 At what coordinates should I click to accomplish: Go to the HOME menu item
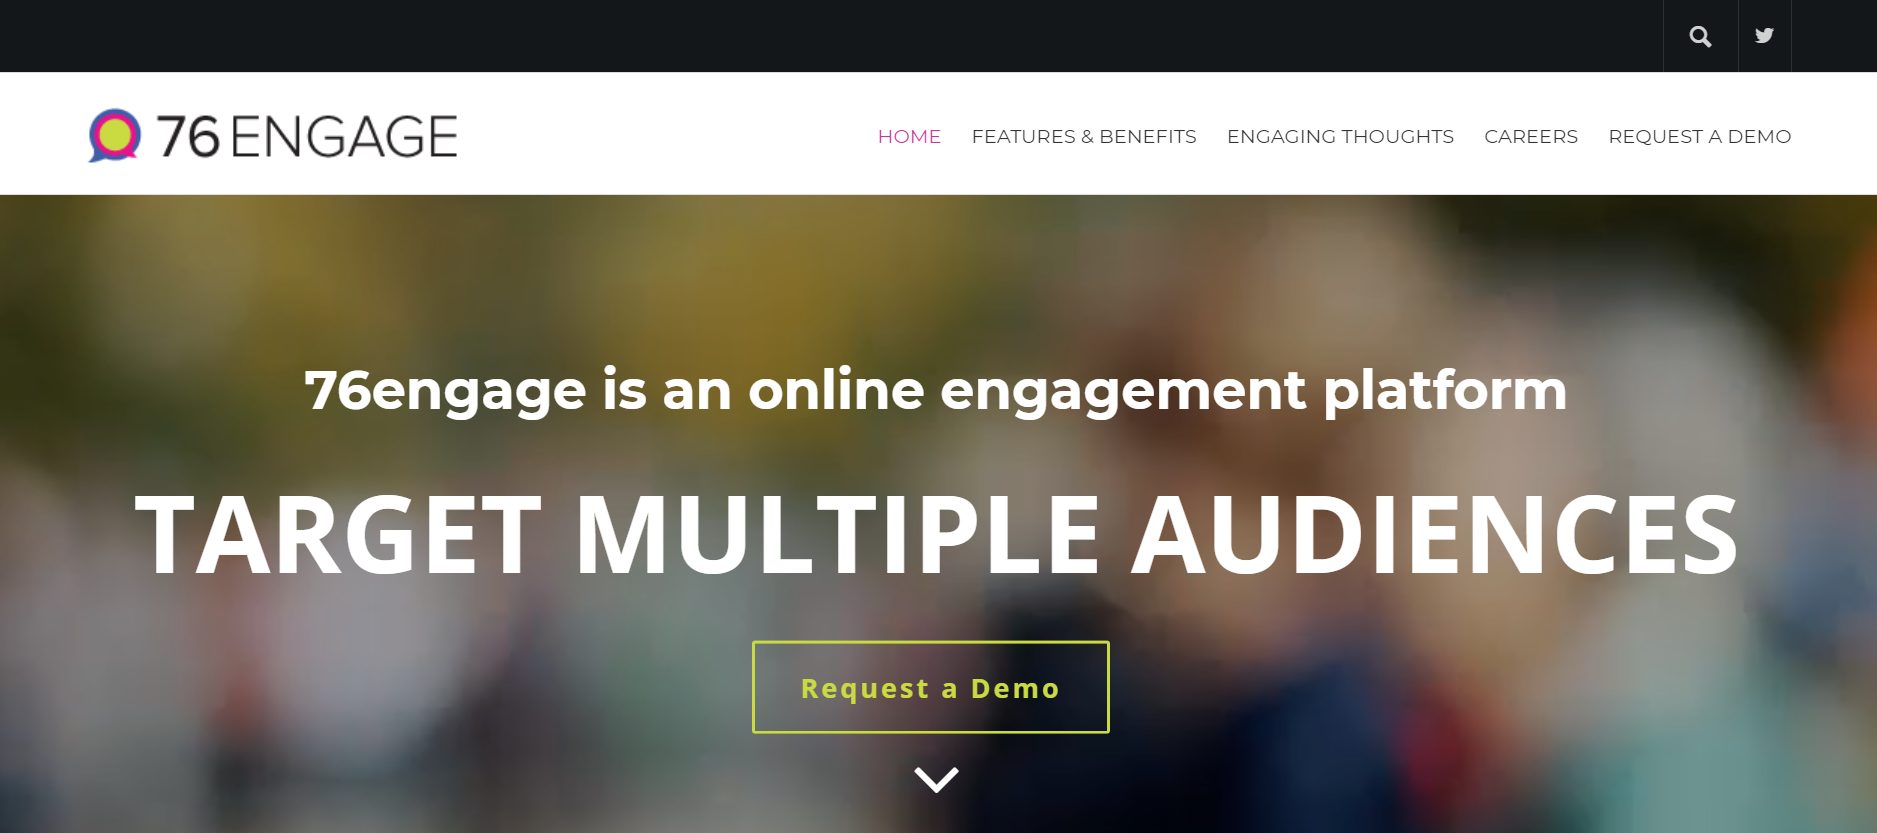[909, 136]
